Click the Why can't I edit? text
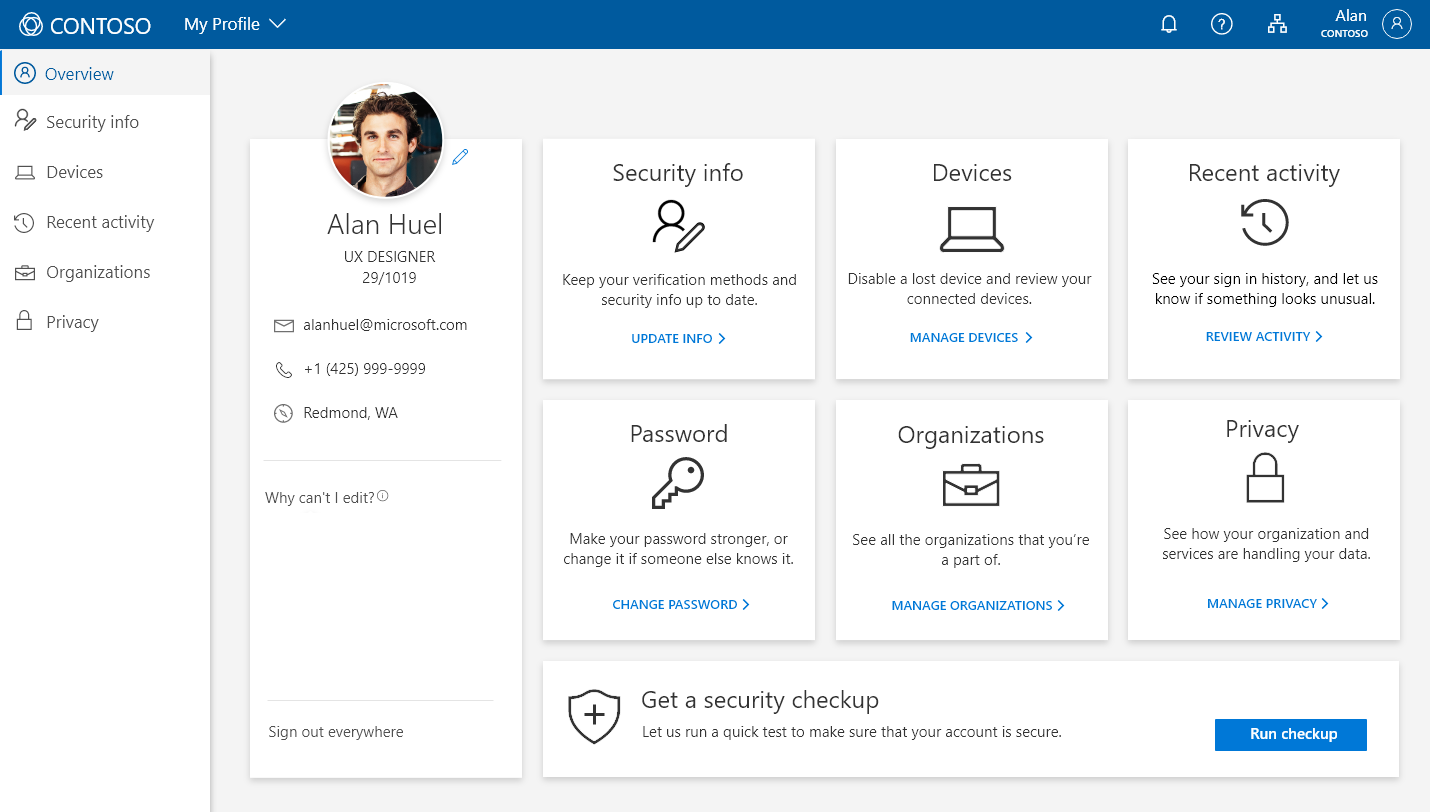 pyautogui.click(x=320, y=498)
